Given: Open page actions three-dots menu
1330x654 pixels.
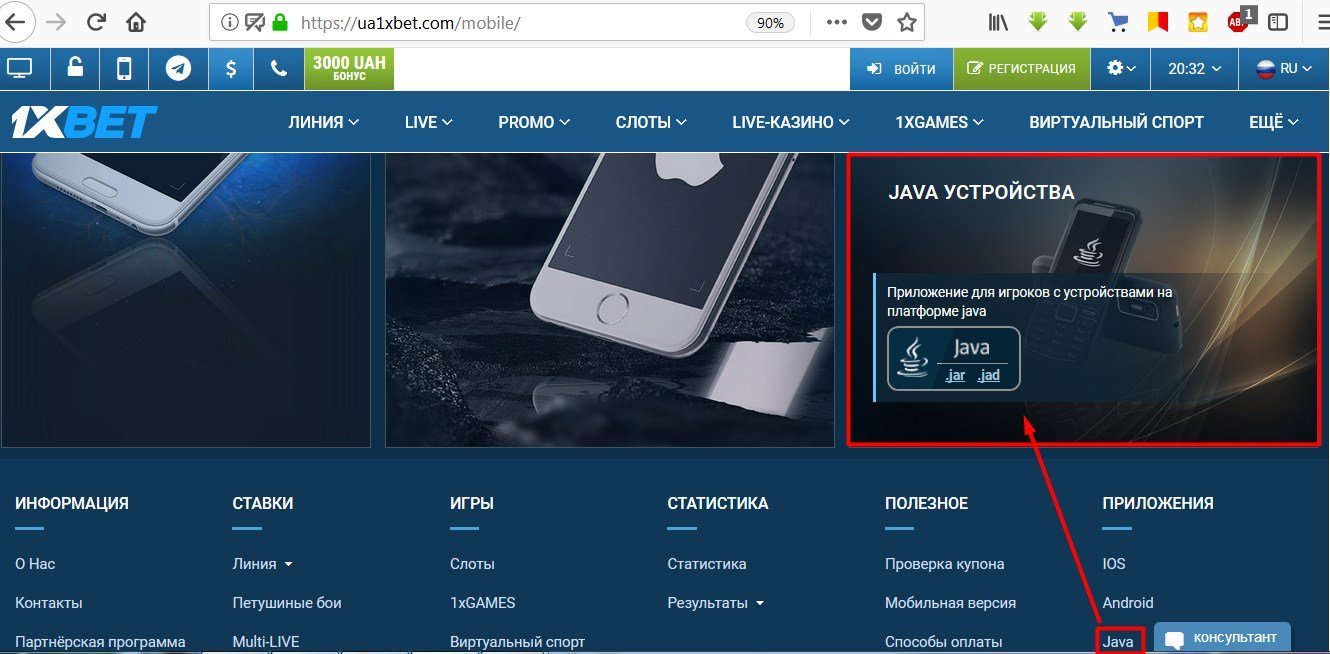Looking at the screenshot, I should [836, 22].
